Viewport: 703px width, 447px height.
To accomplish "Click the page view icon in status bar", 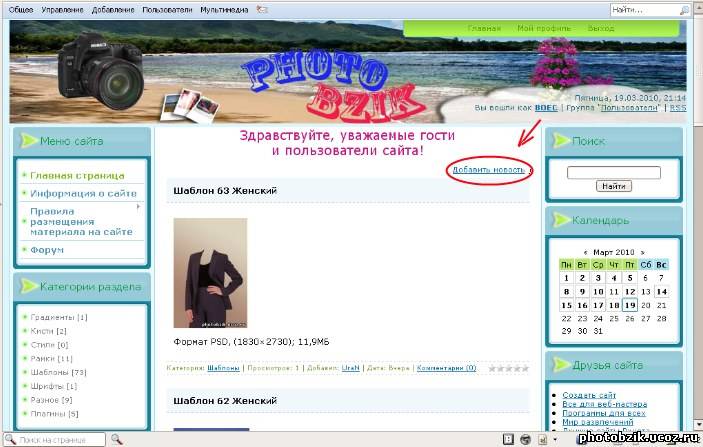I will [542, 440].
